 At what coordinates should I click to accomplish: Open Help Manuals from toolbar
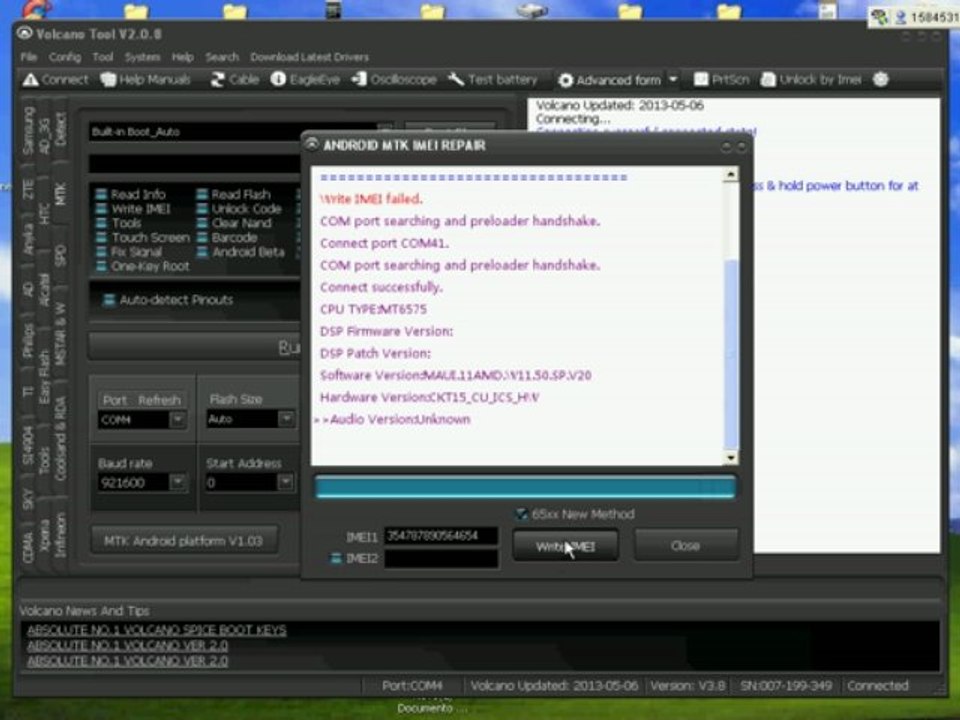pos(146,80)
